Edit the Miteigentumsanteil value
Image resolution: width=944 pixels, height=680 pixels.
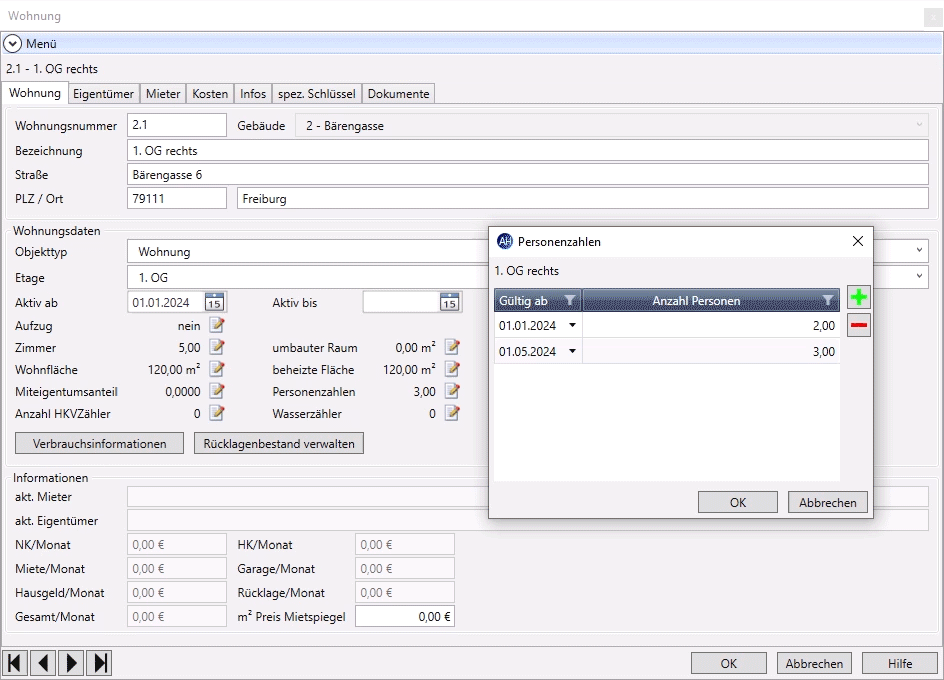217,391
